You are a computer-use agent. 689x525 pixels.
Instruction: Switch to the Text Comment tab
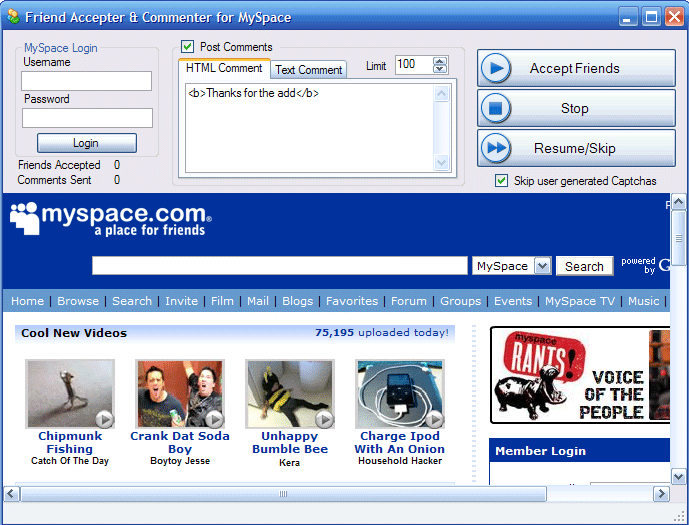coord(308,70)
